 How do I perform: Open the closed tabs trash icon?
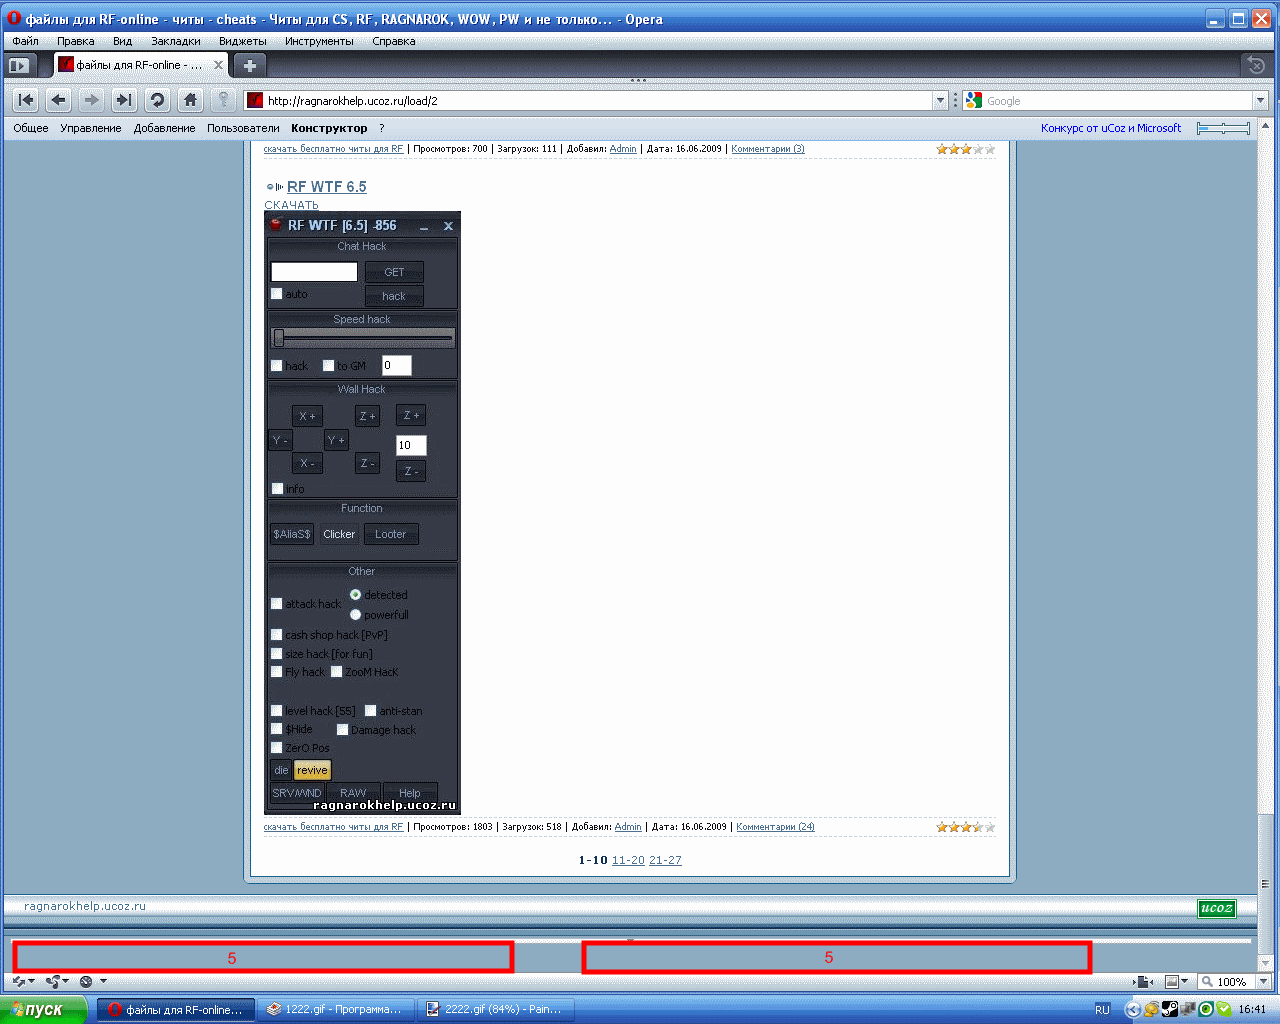pyautogui.click(x=1256, y=66)
